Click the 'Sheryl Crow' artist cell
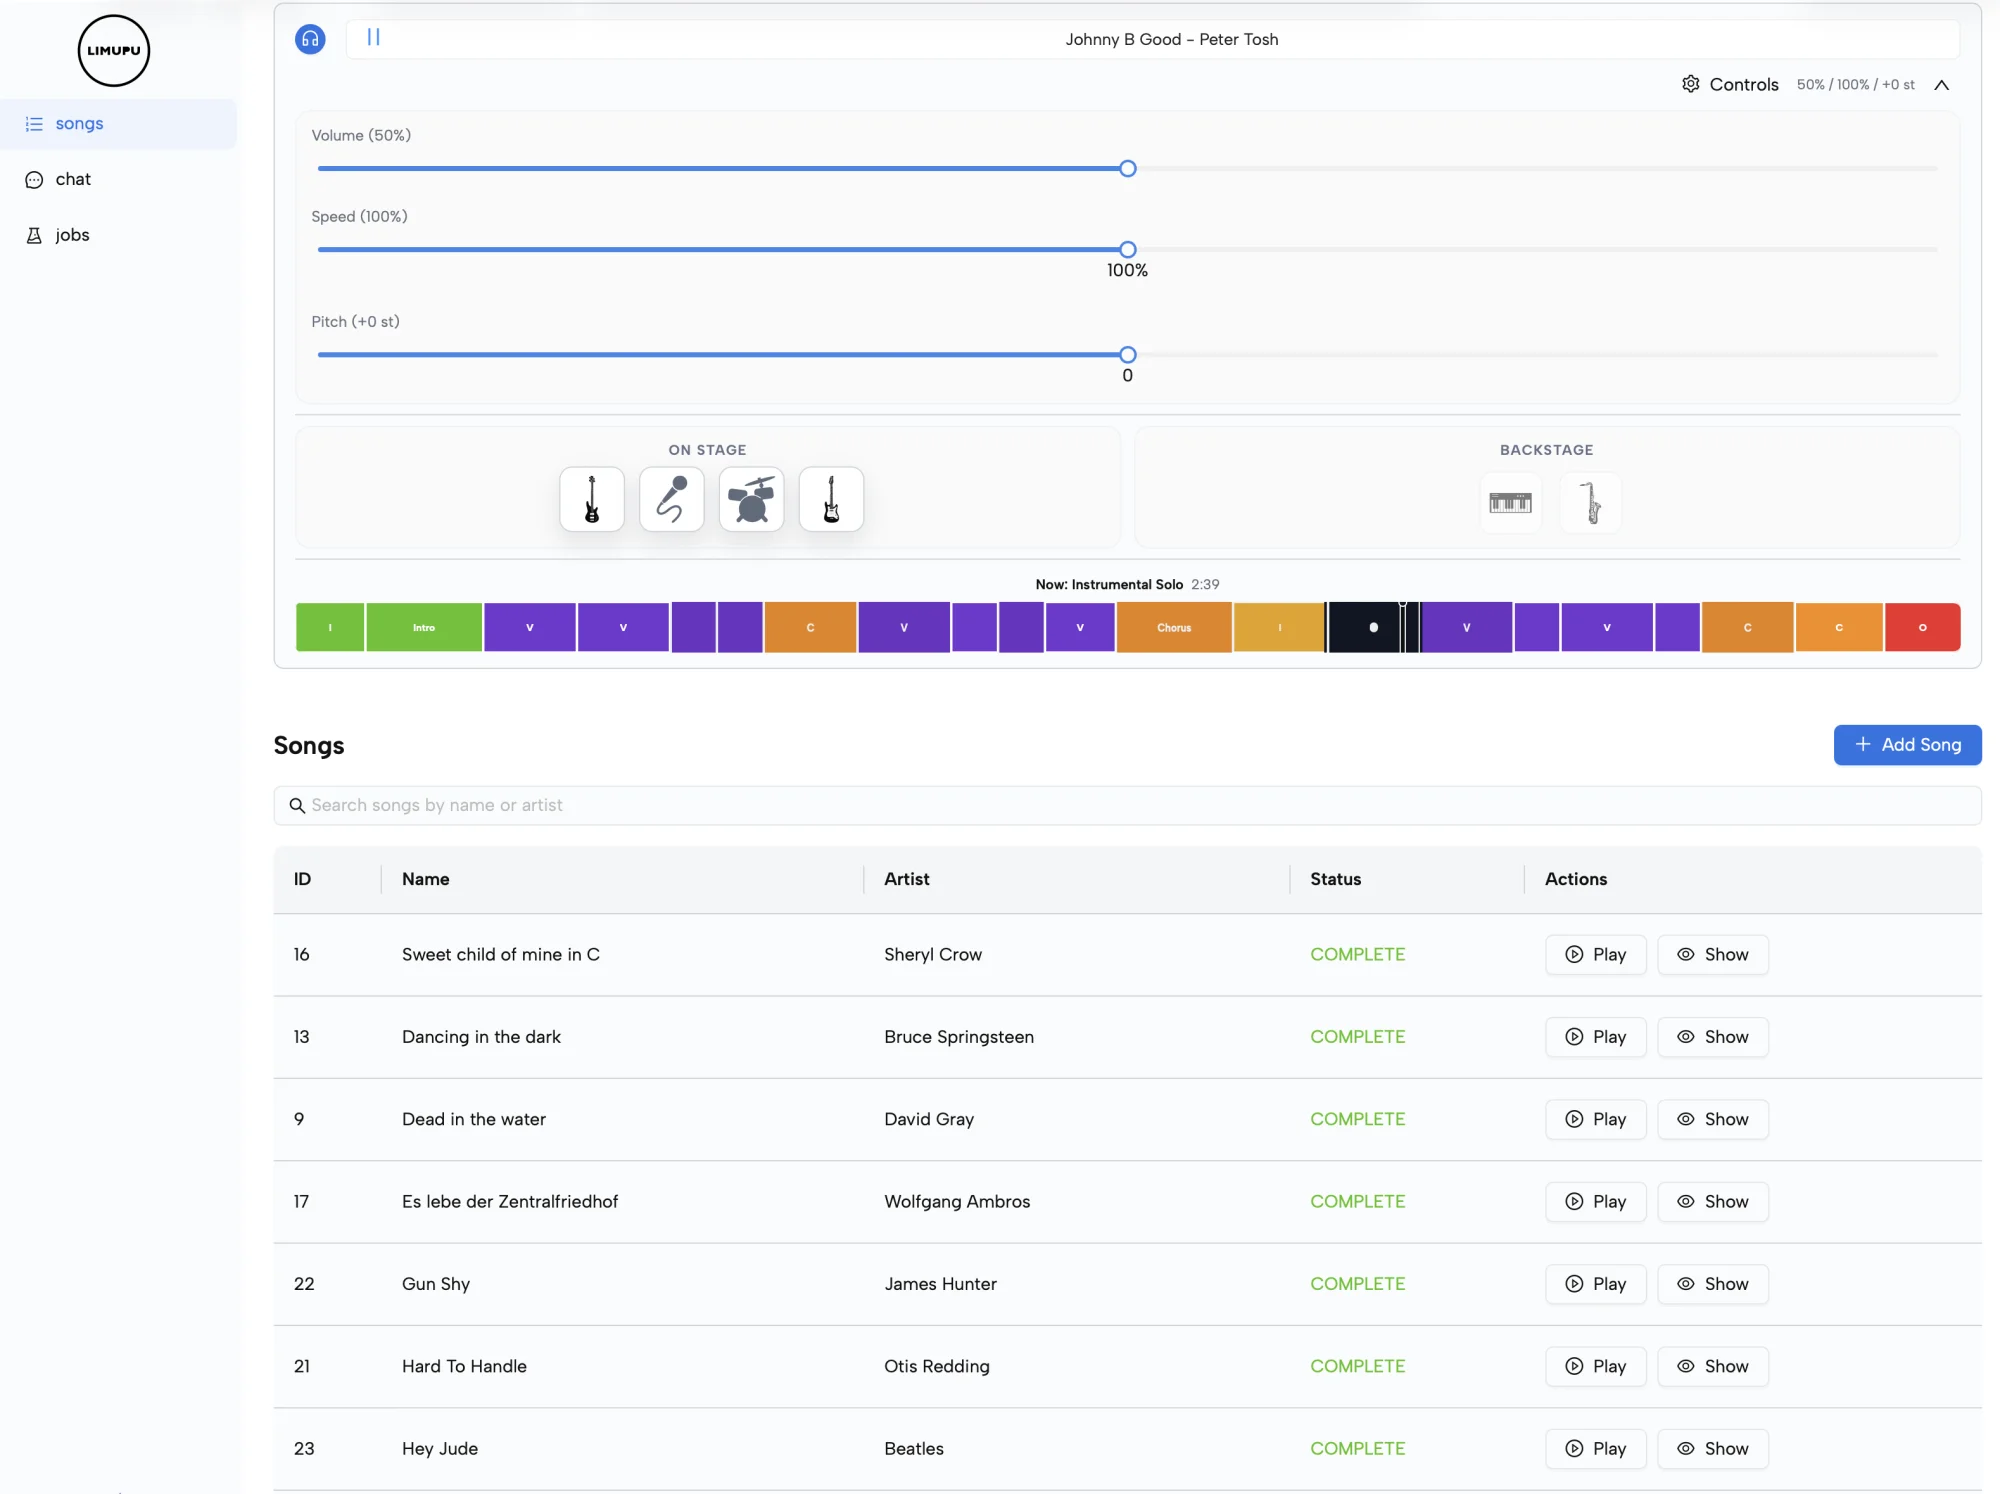Image resolution: width=2000 pixels, height=1494 pixels. click(932, 955)
